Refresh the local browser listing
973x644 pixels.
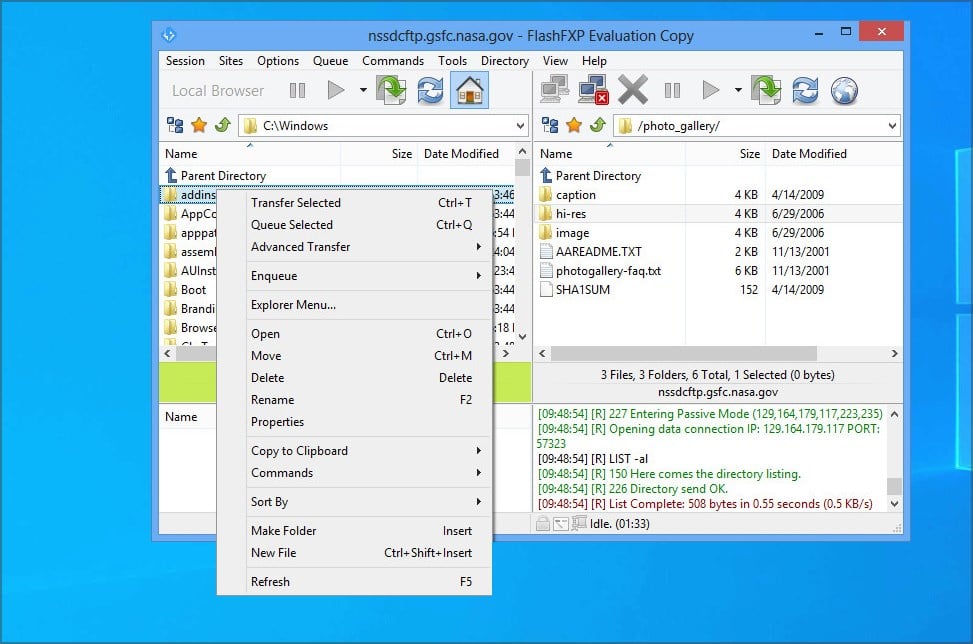click(x=430, y=91)
